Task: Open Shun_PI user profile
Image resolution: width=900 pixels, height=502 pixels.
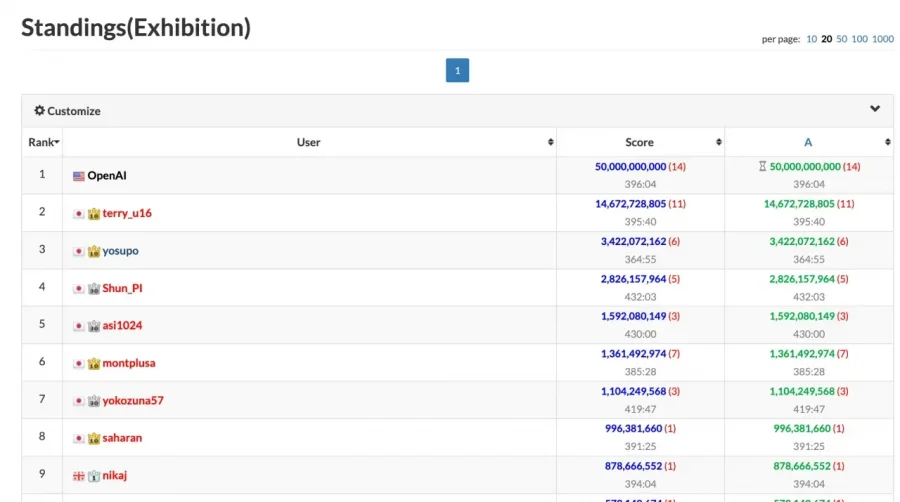Action: coord(122,288)
